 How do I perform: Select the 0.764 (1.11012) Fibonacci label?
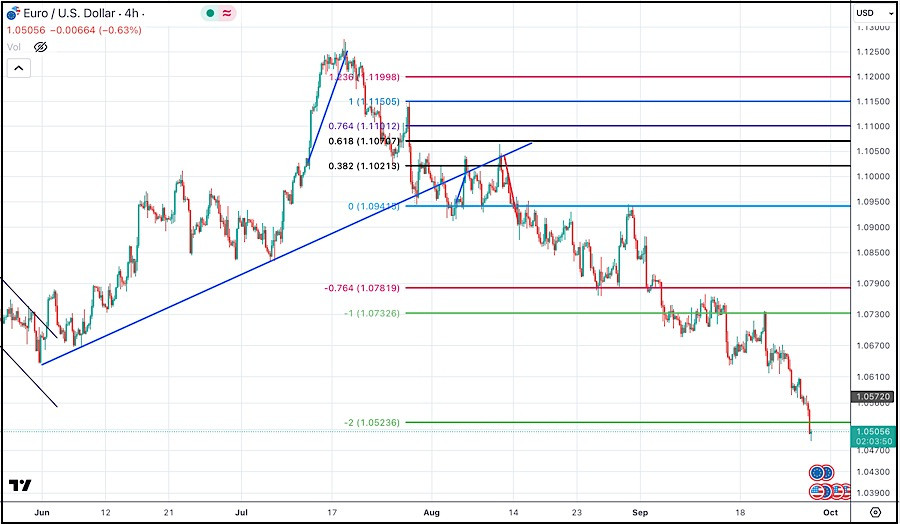coord(364,126)
